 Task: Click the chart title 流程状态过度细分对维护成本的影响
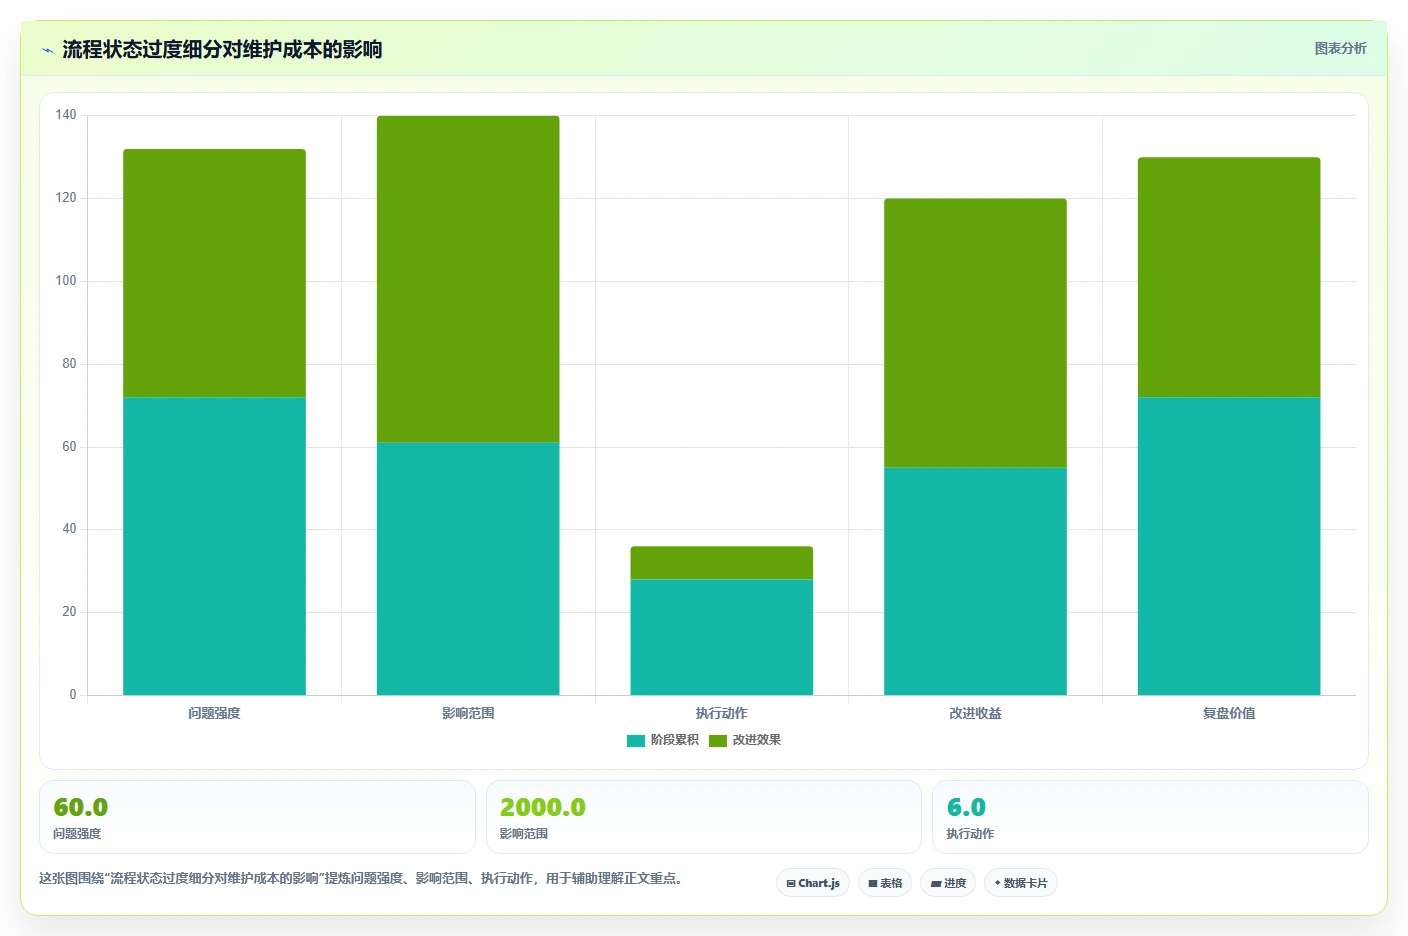222,50
